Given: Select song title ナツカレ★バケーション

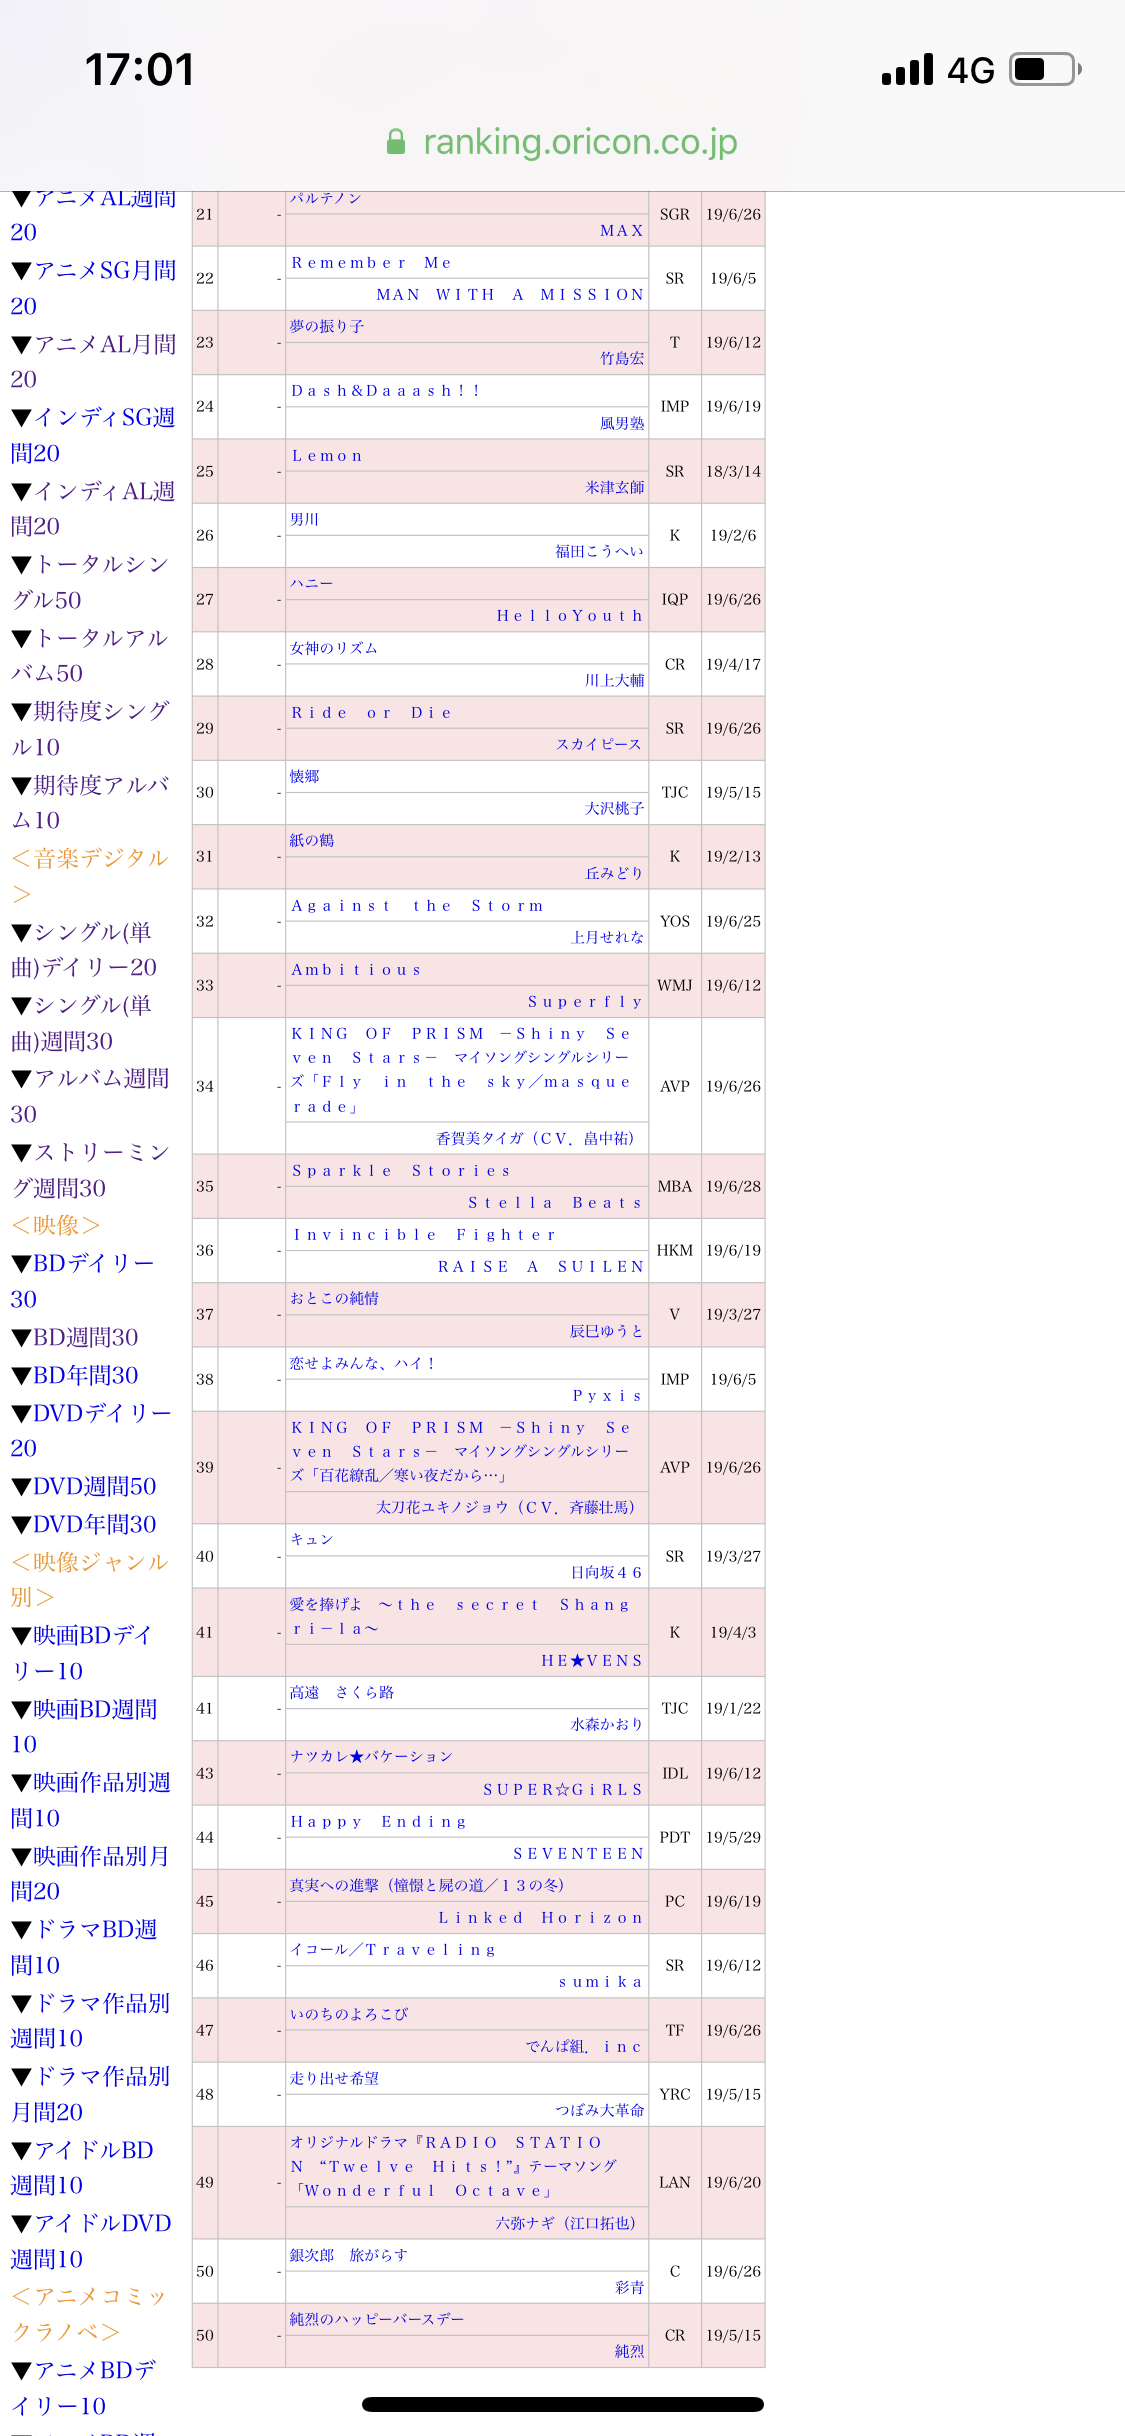Looking at the screenshot, I should pyautogui.click(x=372, y=1756).
